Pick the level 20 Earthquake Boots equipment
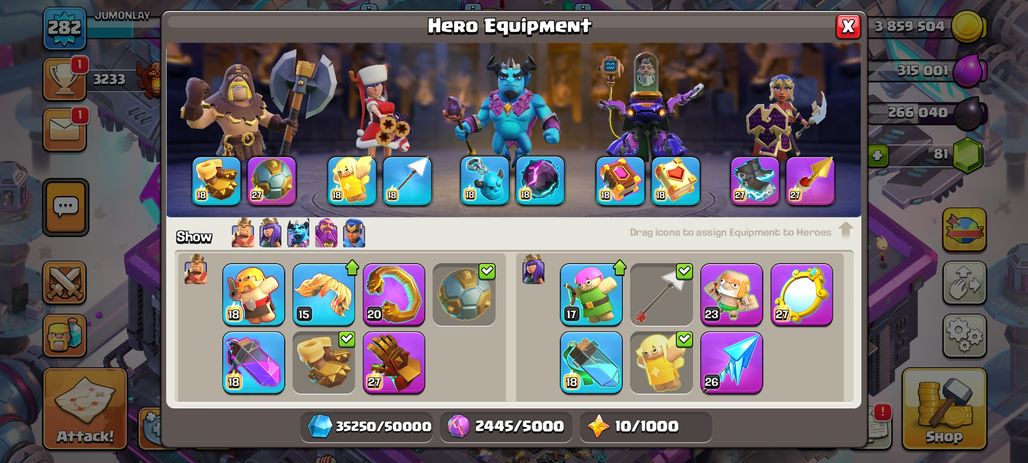The height and width of the screenshot is (463, 1028). coord(393,294)
